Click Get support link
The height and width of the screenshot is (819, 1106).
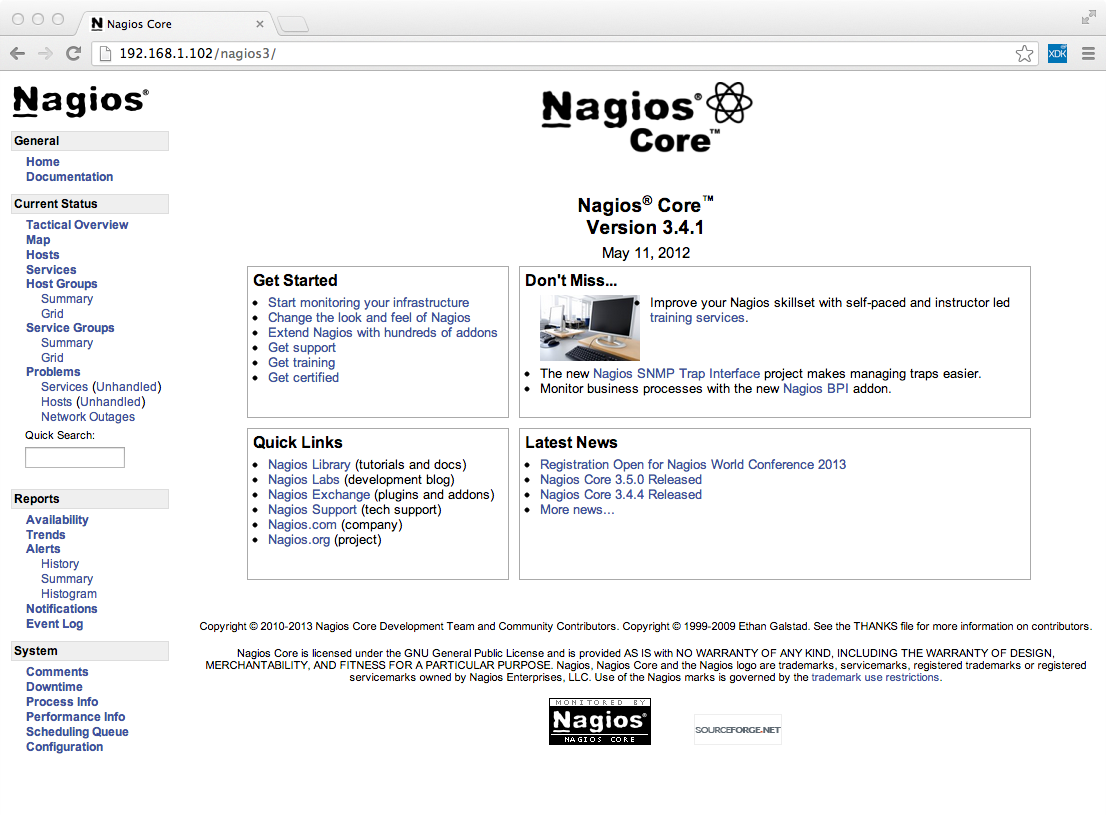[302, 347]
